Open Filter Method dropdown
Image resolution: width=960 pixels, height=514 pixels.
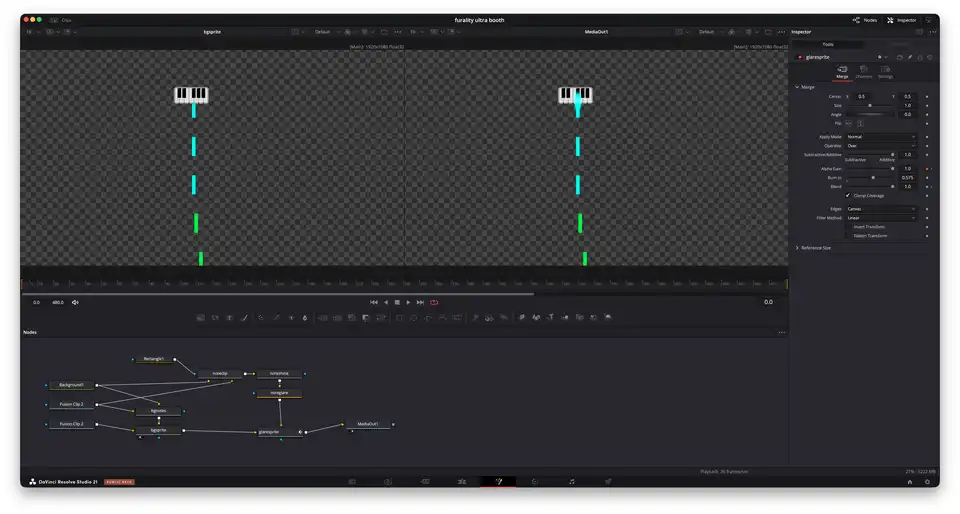click(881, 218)
